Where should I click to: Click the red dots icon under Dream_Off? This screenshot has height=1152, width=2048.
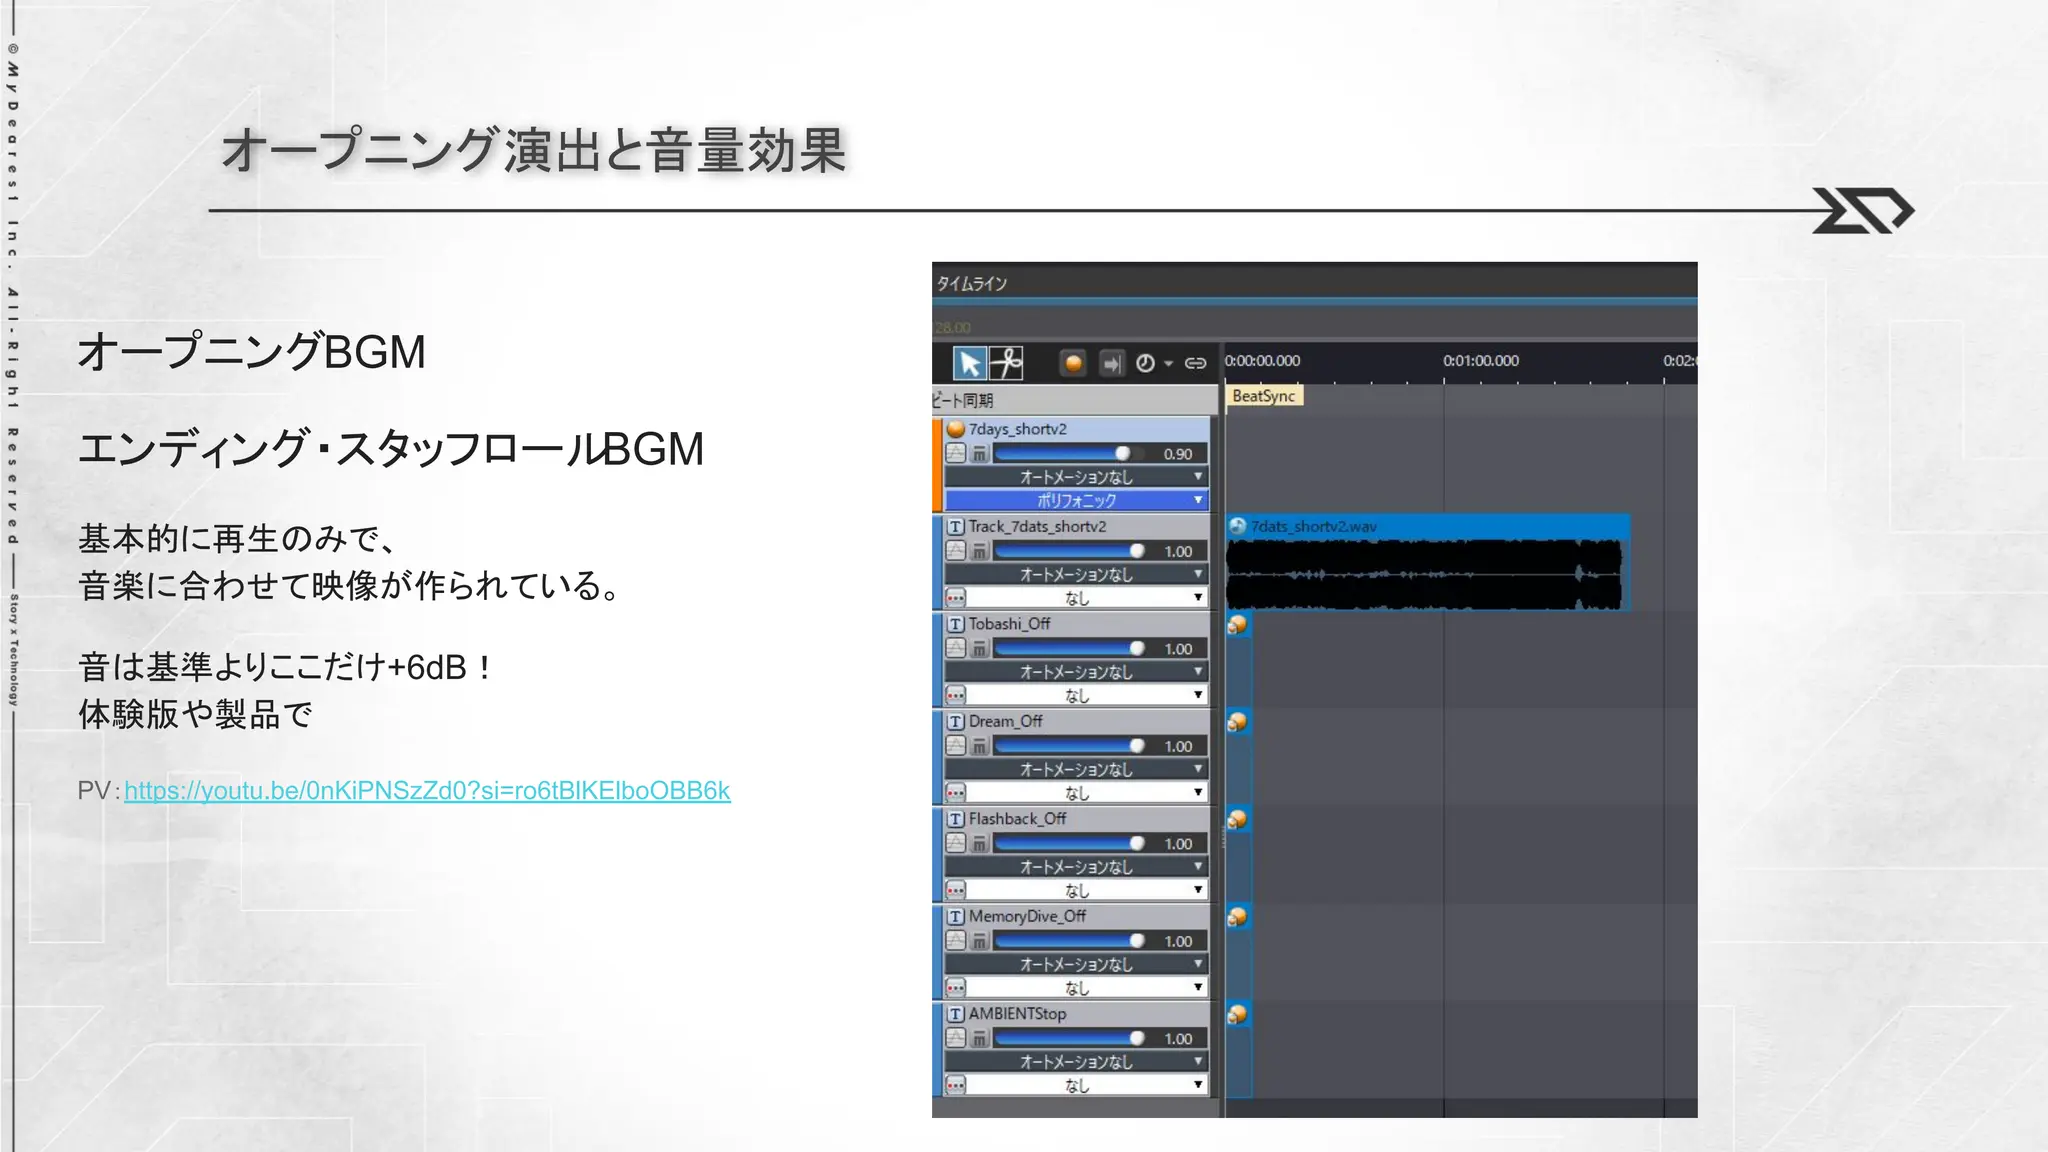[956, 793]
